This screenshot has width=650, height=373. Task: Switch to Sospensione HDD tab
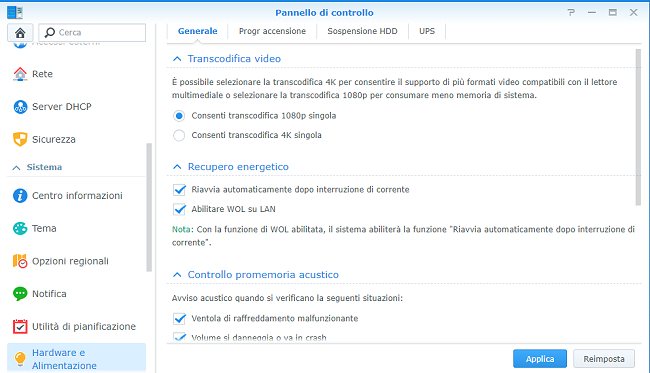click(362, 31)
